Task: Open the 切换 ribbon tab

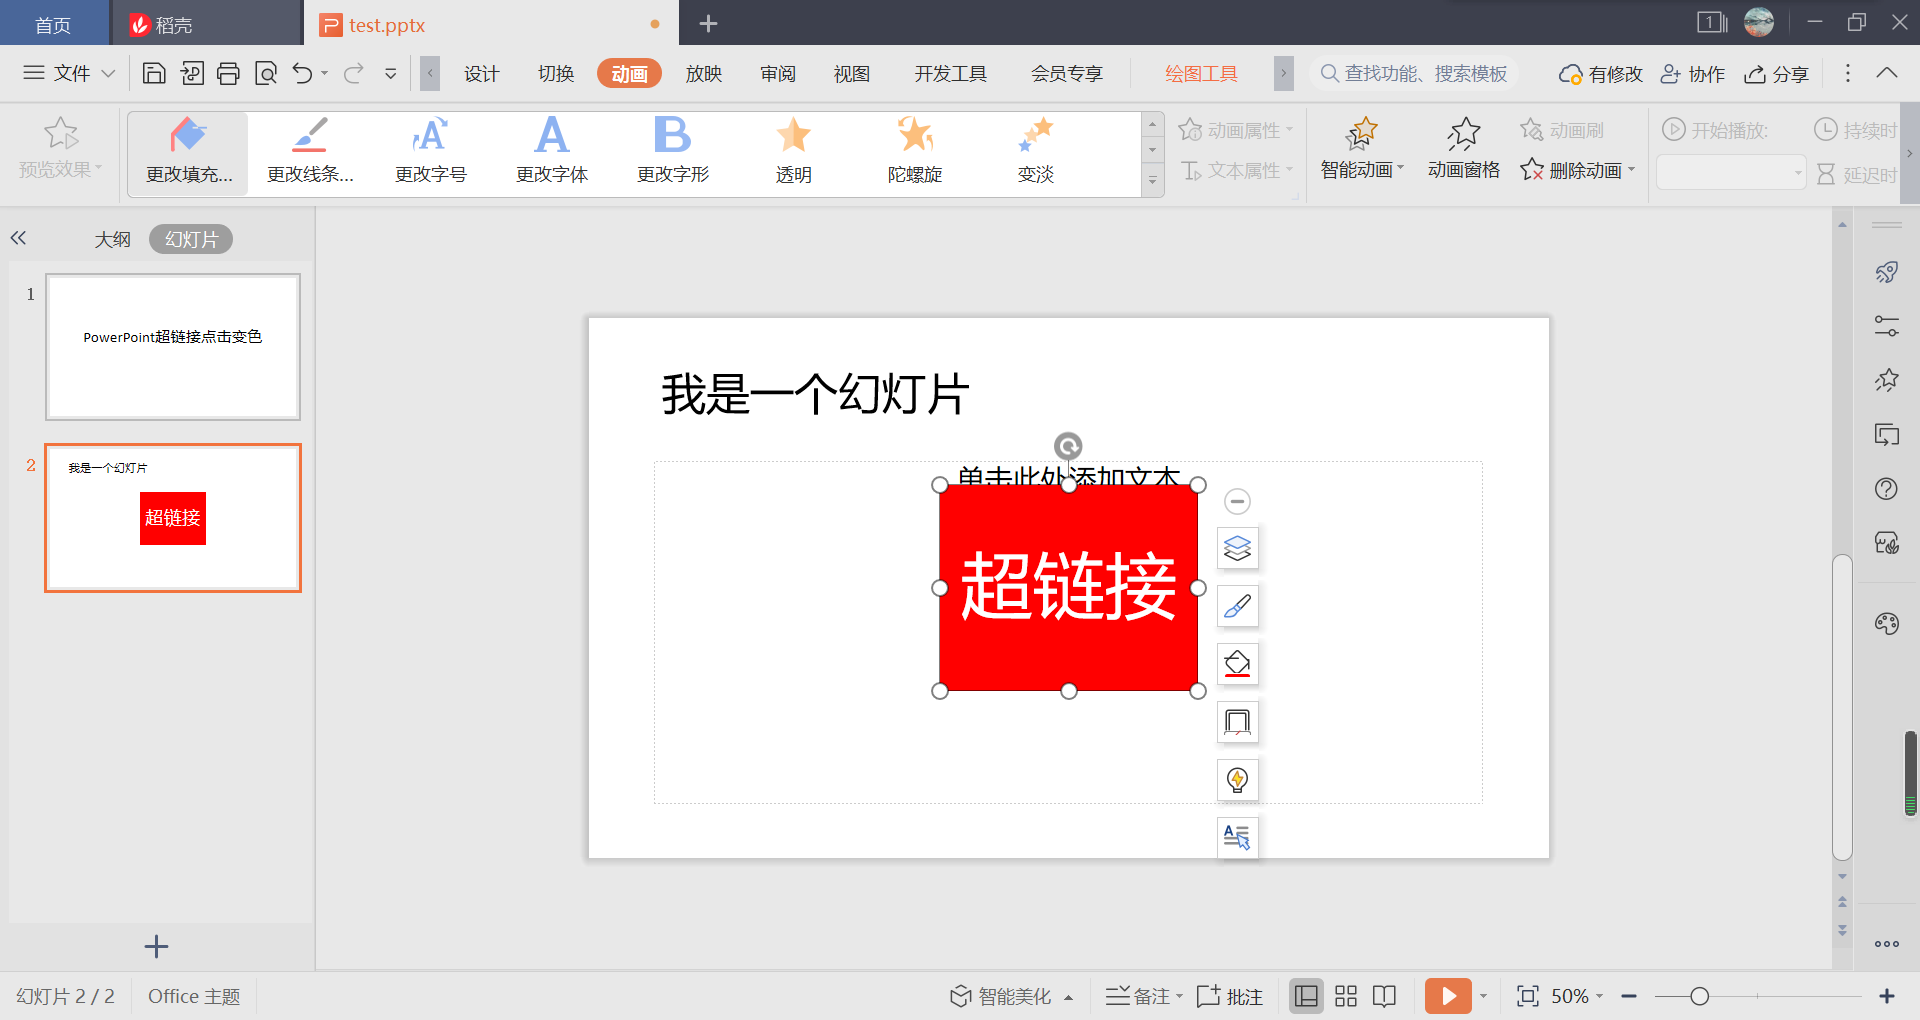Action: tap(556, 74)
